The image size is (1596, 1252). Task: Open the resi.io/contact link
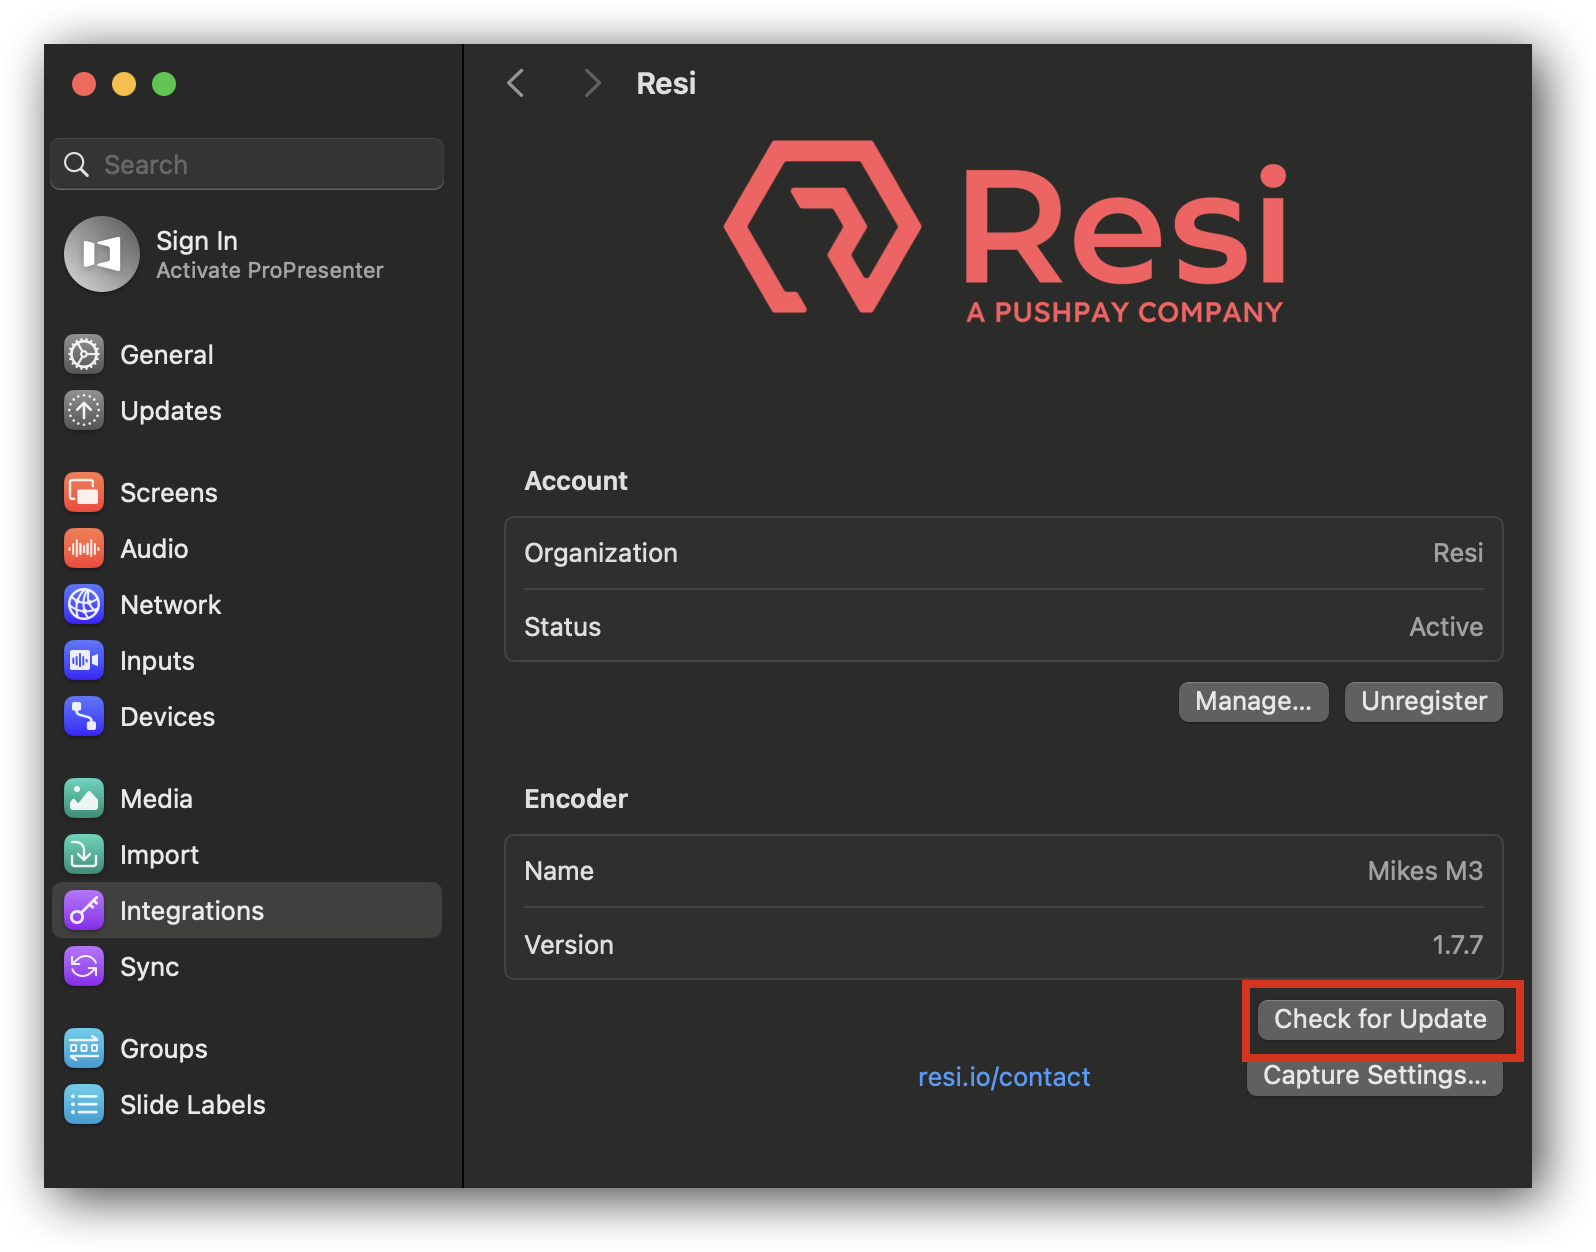click(x=1004, y=1076)
